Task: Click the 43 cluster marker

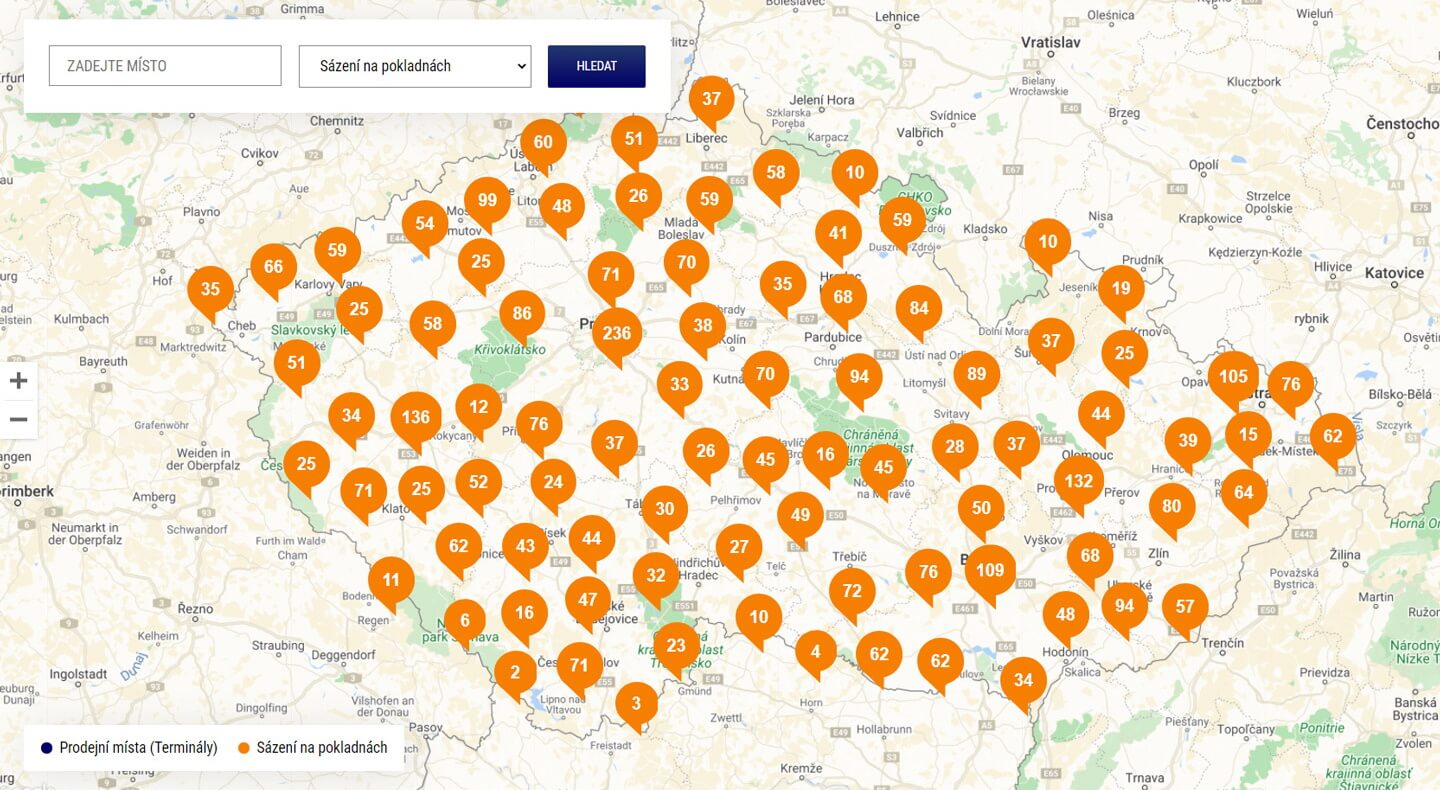Action: [x=525, y=546]
